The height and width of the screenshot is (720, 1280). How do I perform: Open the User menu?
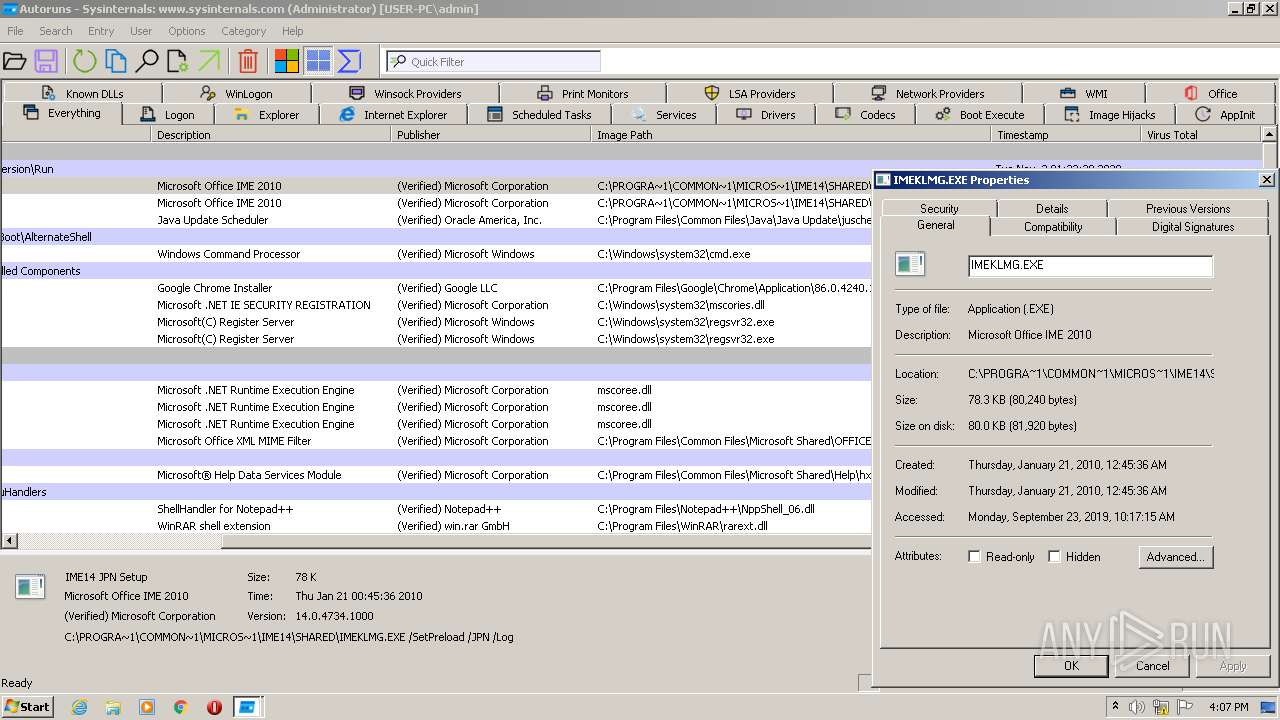141,31
